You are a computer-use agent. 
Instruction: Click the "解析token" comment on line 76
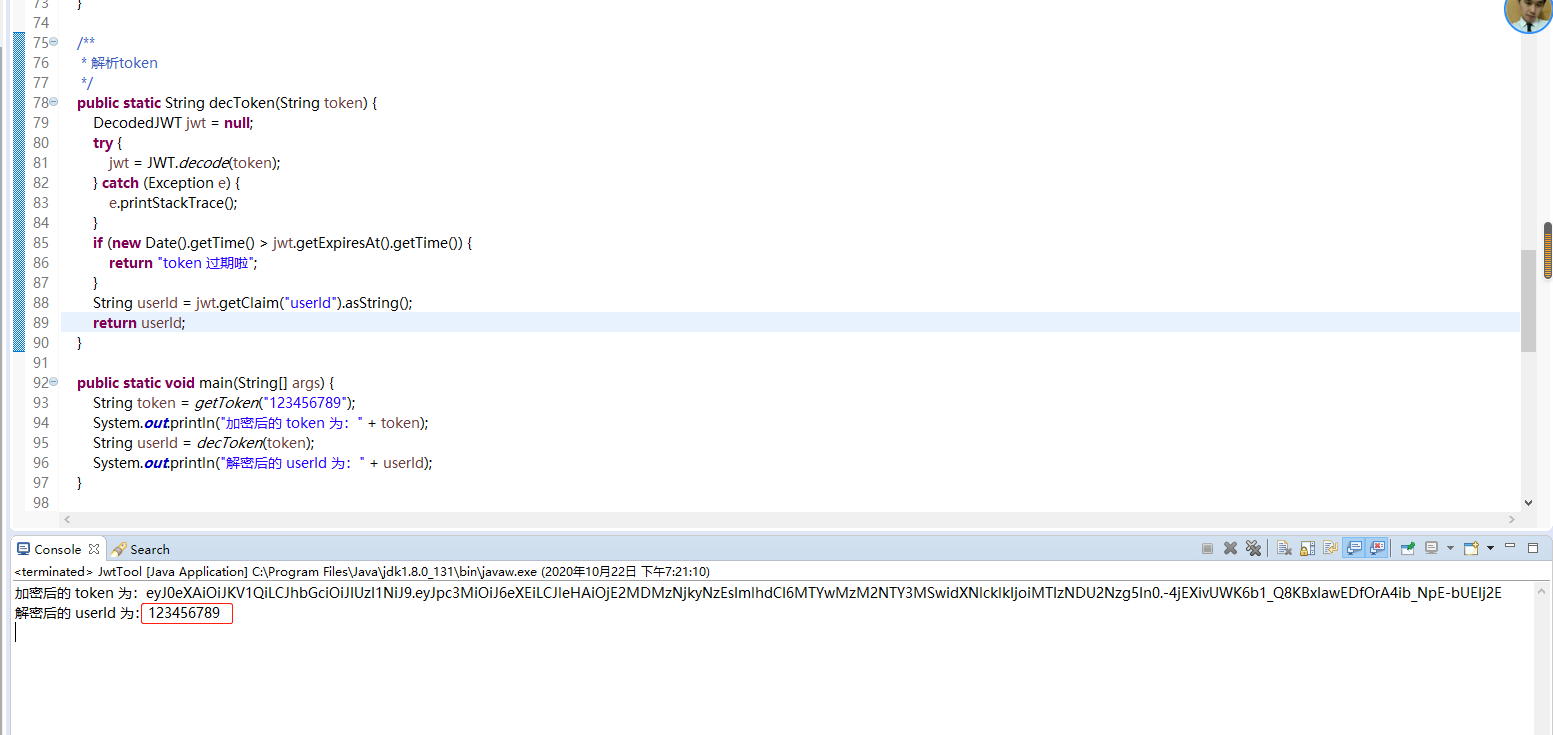[x=124, y=62]
